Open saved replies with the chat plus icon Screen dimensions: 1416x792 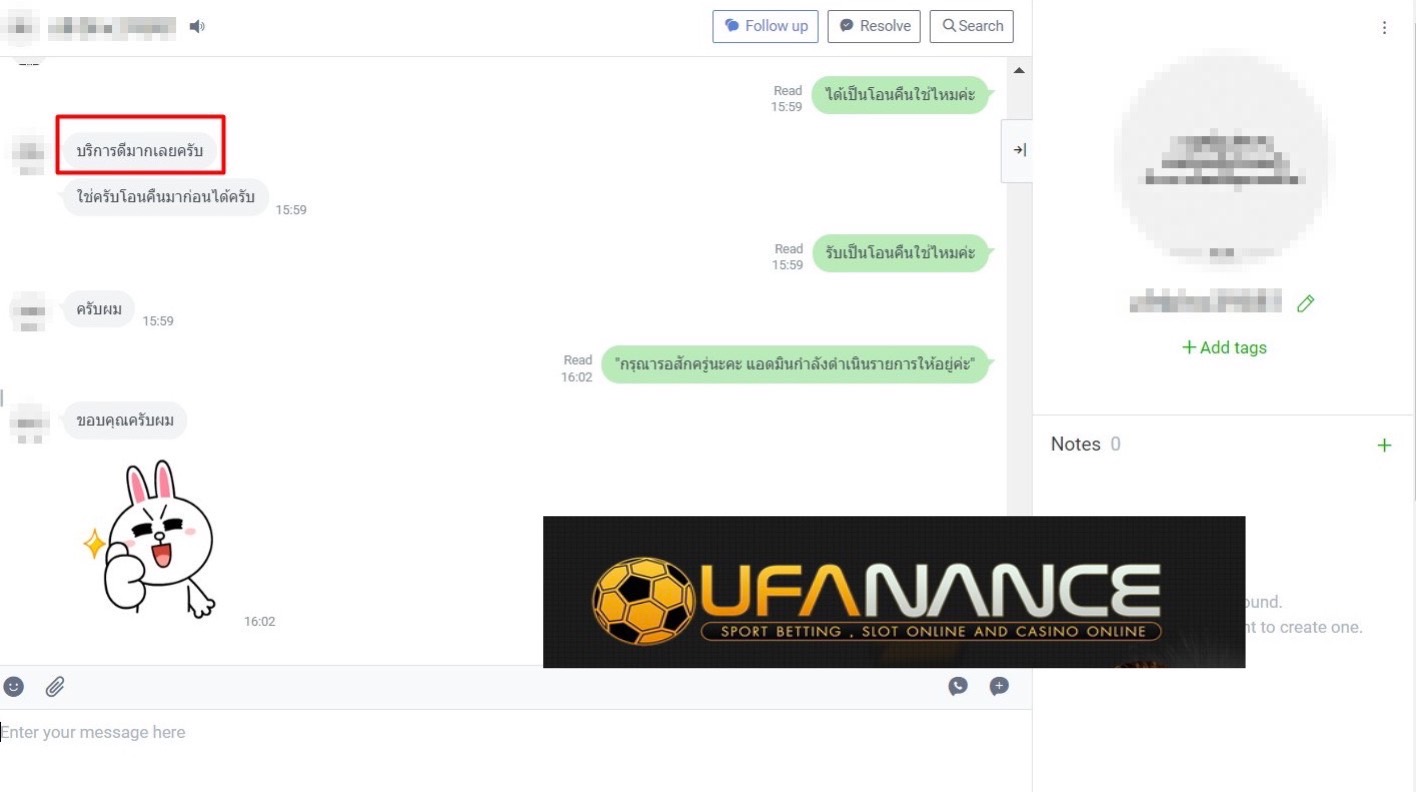point(999,686)
